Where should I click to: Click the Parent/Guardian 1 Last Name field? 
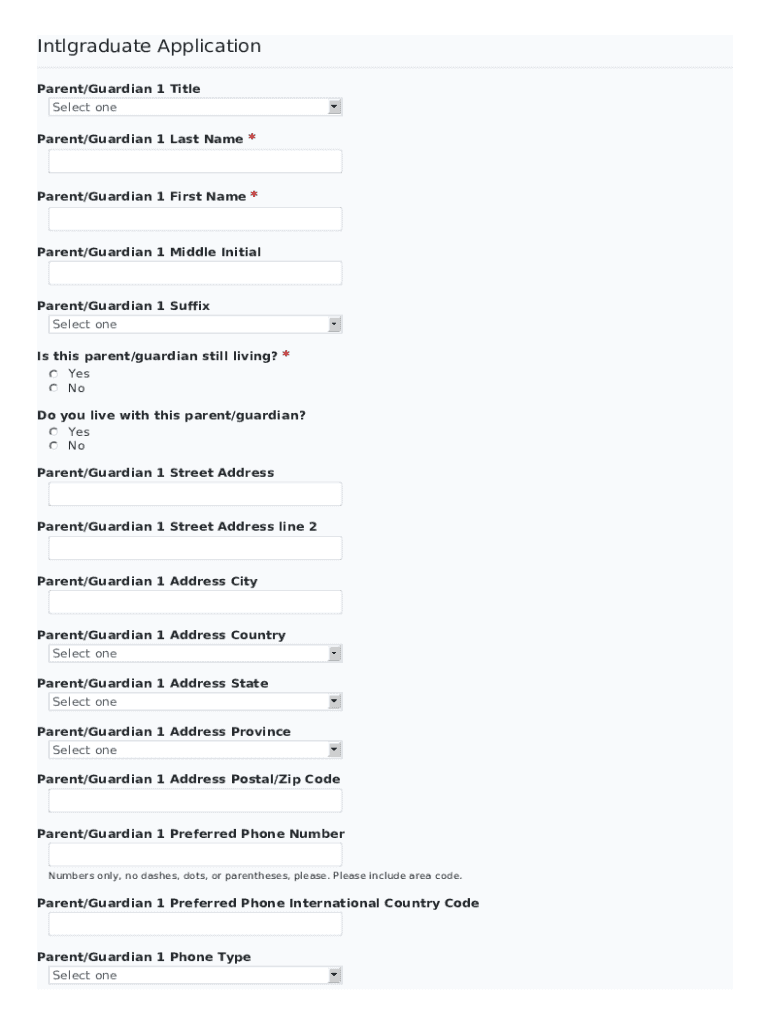pos(195,161)
